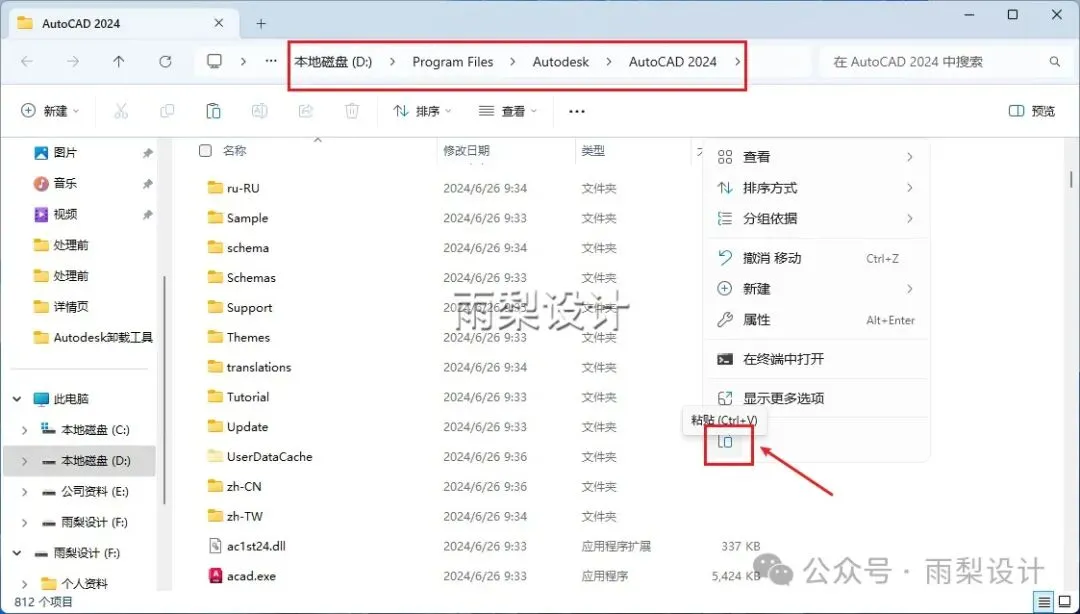This screenshot has width=1080, height=614.
Task: Click the Paste clipboard icon in toolbar
Action: (214, 111)
